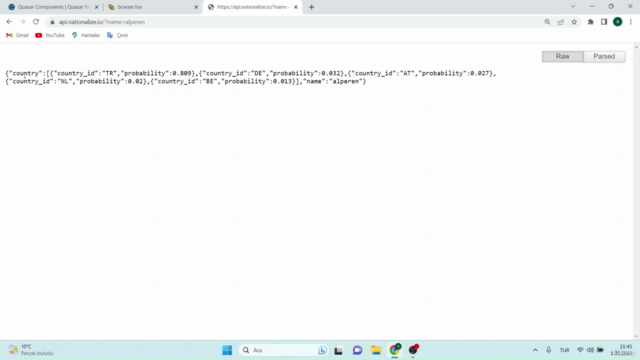The image size is (640, 360).
Task: Open the Chrome profile avatar
Action: click(618, 22)
